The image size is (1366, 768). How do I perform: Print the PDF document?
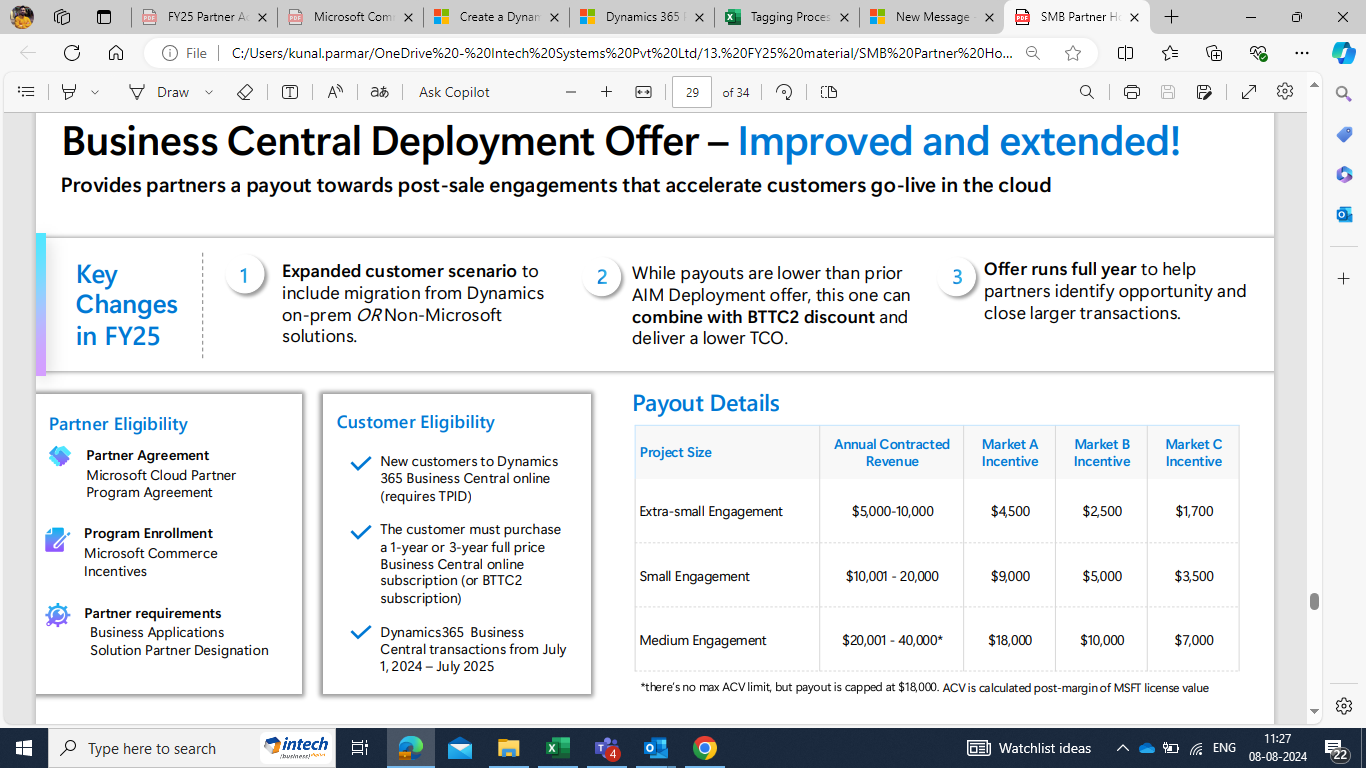click(x=1130, y=92)
